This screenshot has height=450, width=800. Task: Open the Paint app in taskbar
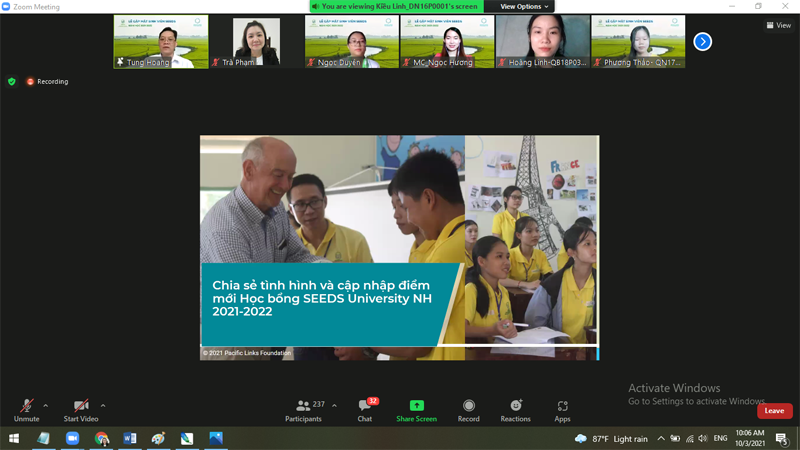point(158,438)
